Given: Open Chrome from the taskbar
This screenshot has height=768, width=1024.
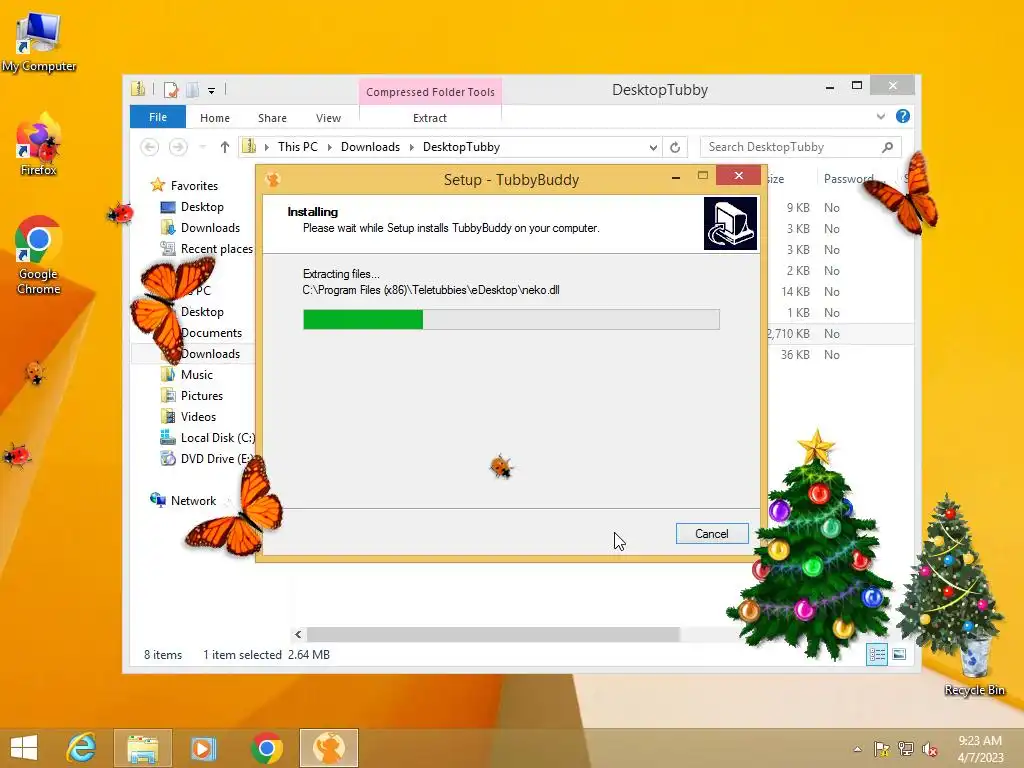Looking at the screenshot, I should (x=266, y=748).
